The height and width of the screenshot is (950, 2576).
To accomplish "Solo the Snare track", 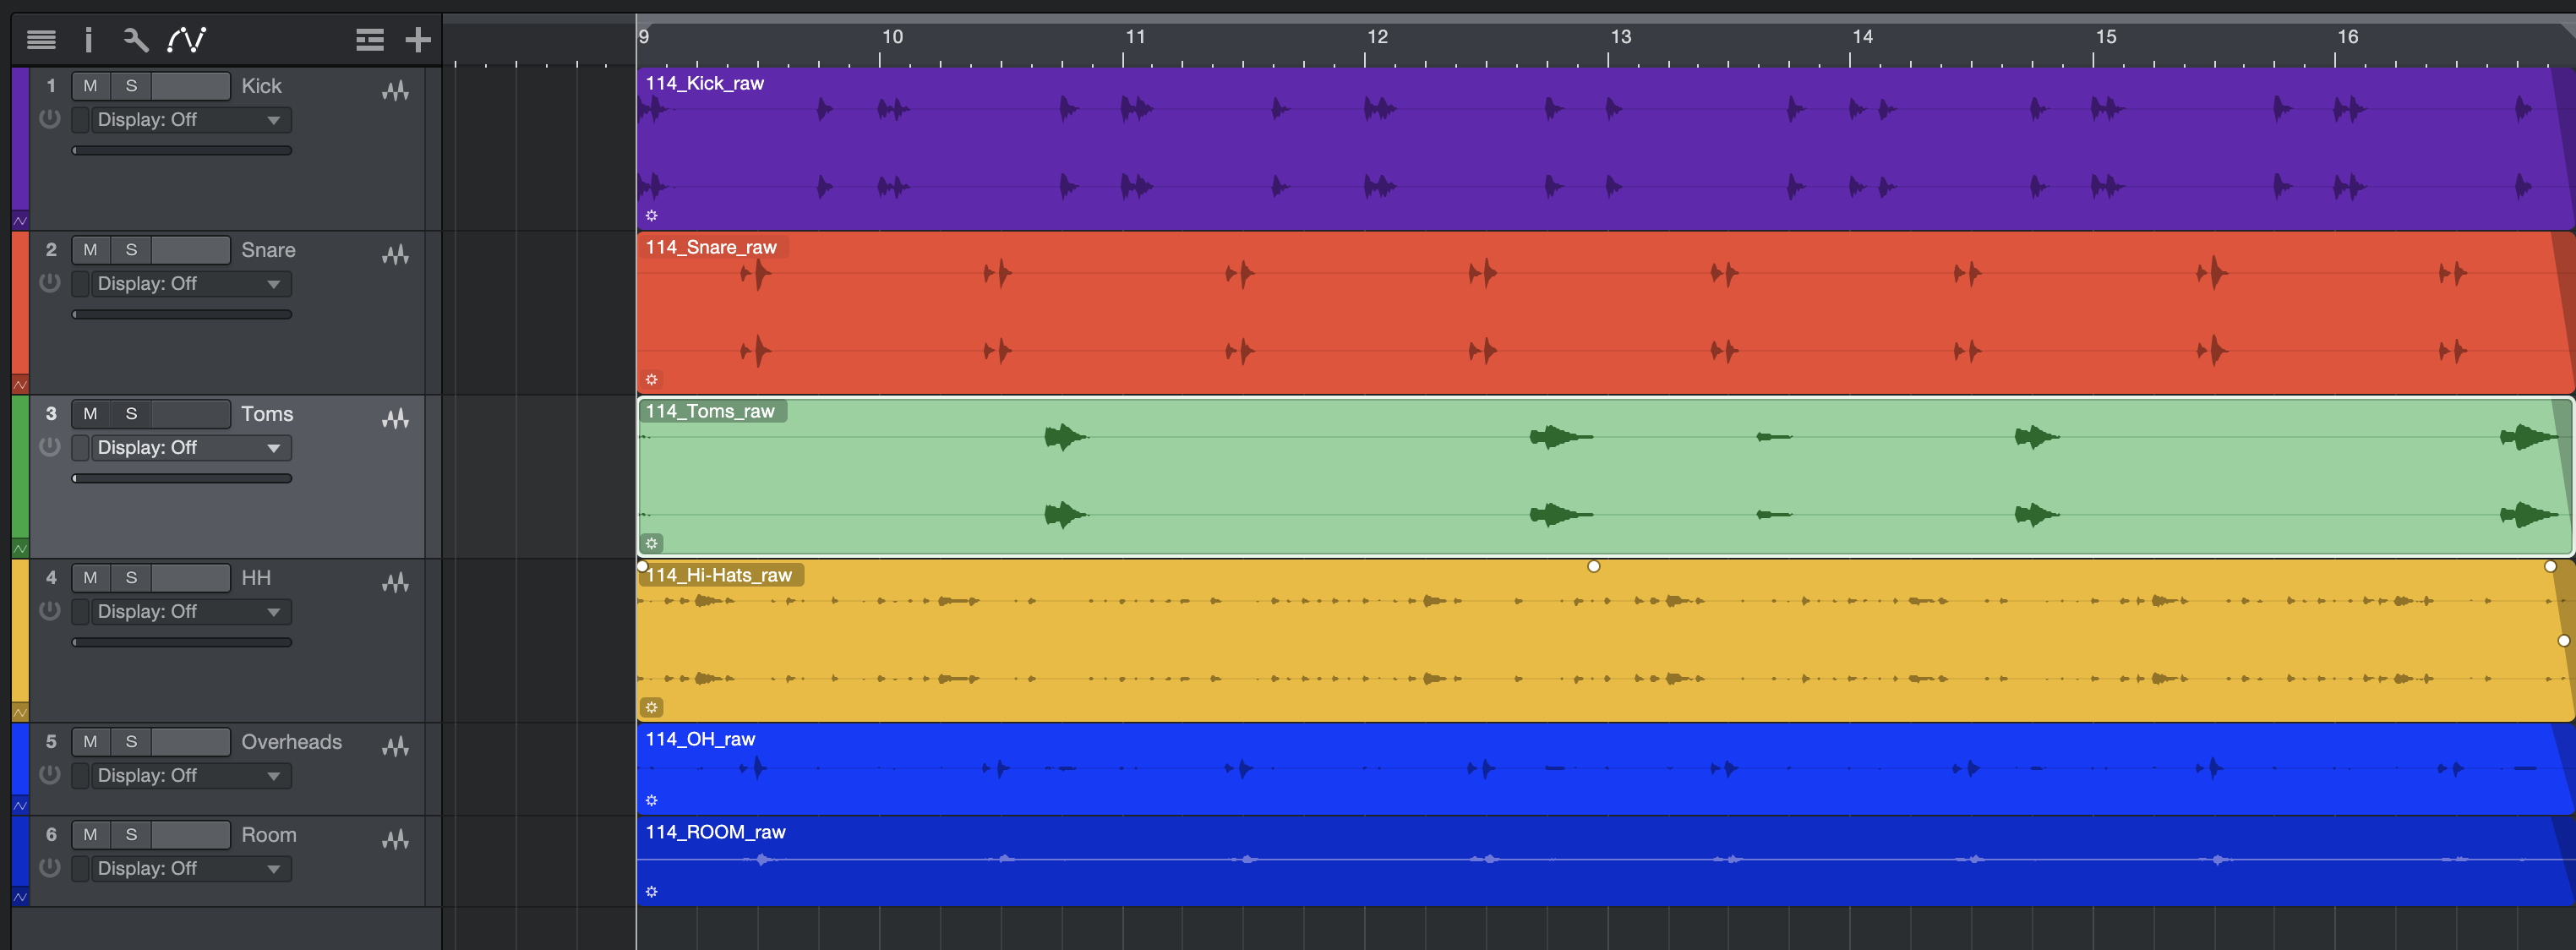I will (131, 250).
